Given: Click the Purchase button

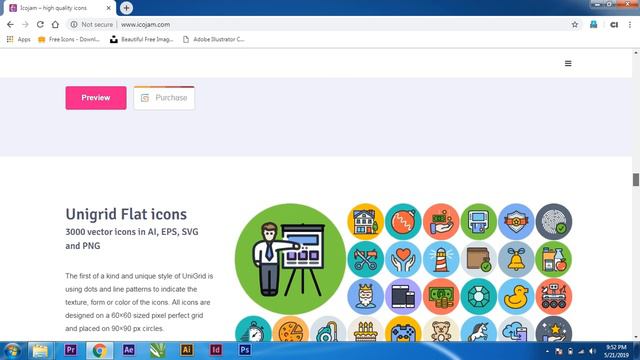Looking at the screenshot, I should [164, 98].
